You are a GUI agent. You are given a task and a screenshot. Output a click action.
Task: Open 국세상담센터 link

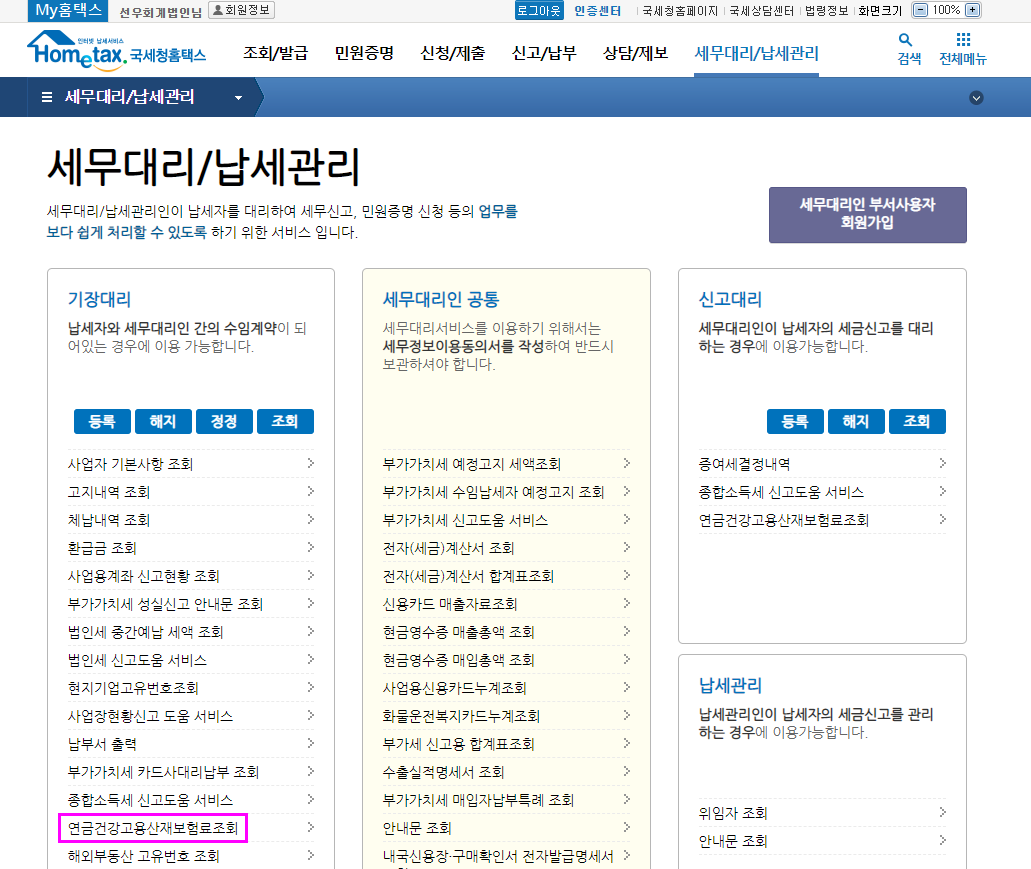761,11
